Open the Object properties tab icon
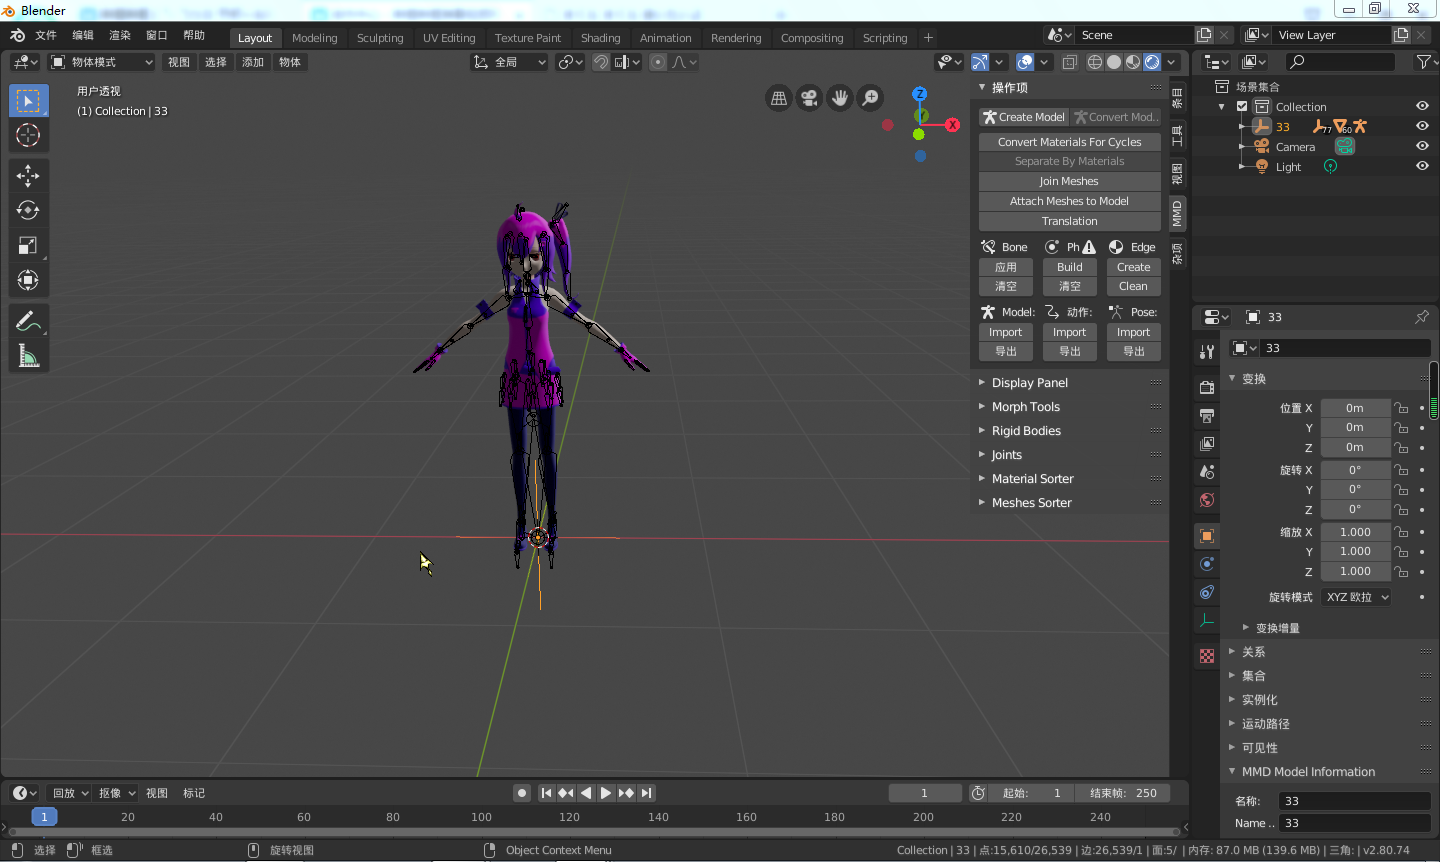 [x=1207, y=536]
